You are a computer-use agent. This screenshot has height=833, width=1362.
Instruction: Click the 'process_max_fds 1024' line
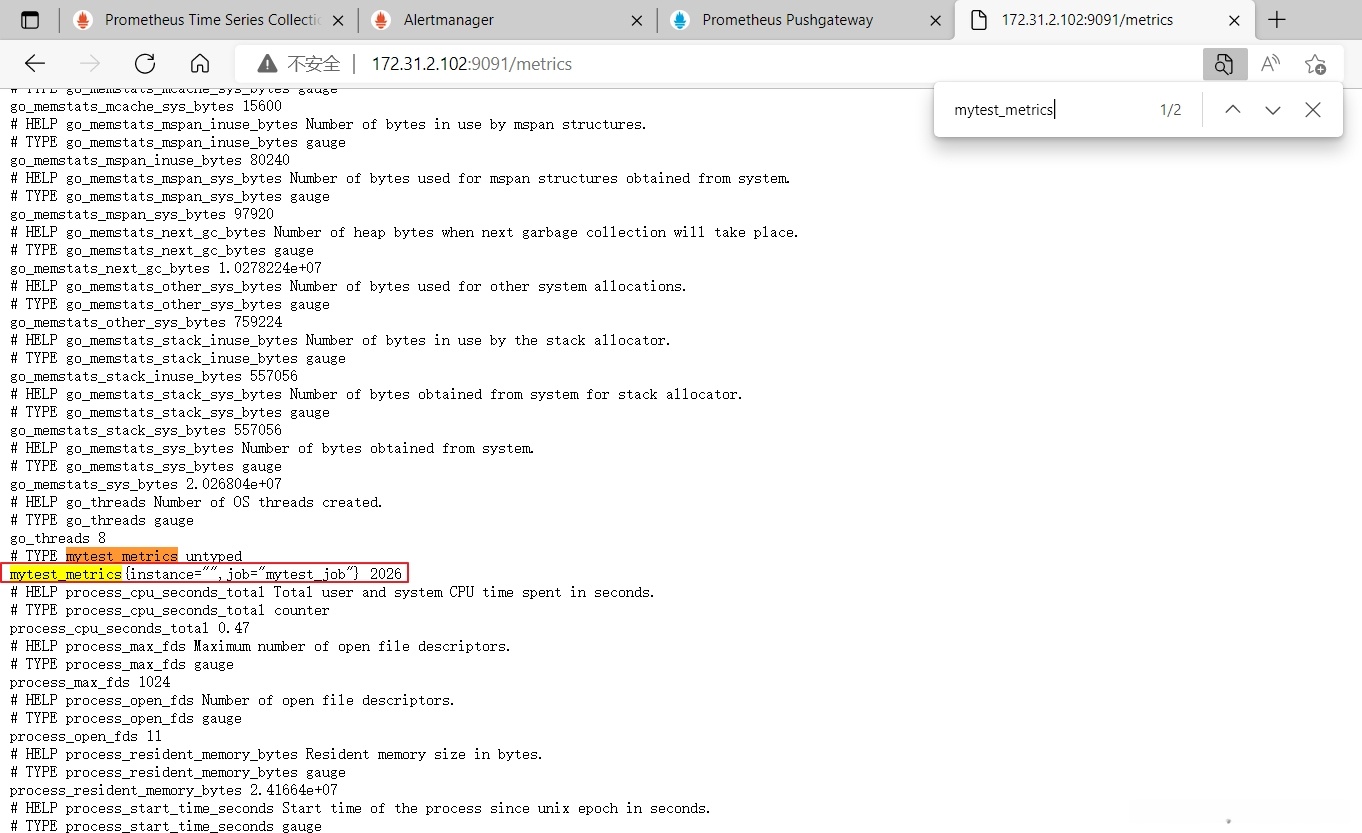[90, 682]
